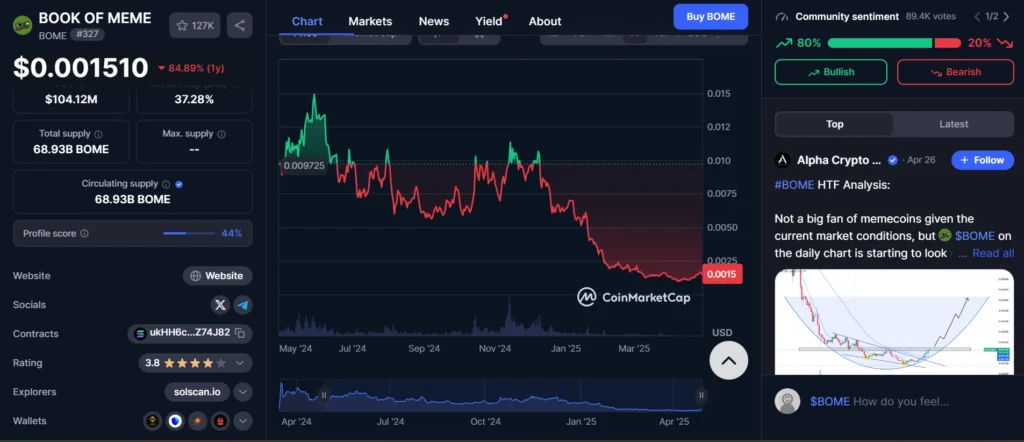Click the 44% profile score value
The width and height of the screenshot is (1024, 442).
(x=232, y=233)
